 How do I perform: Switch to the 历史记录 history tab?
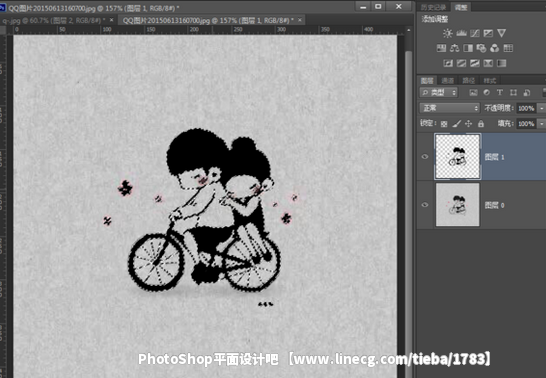click(434, 7)
